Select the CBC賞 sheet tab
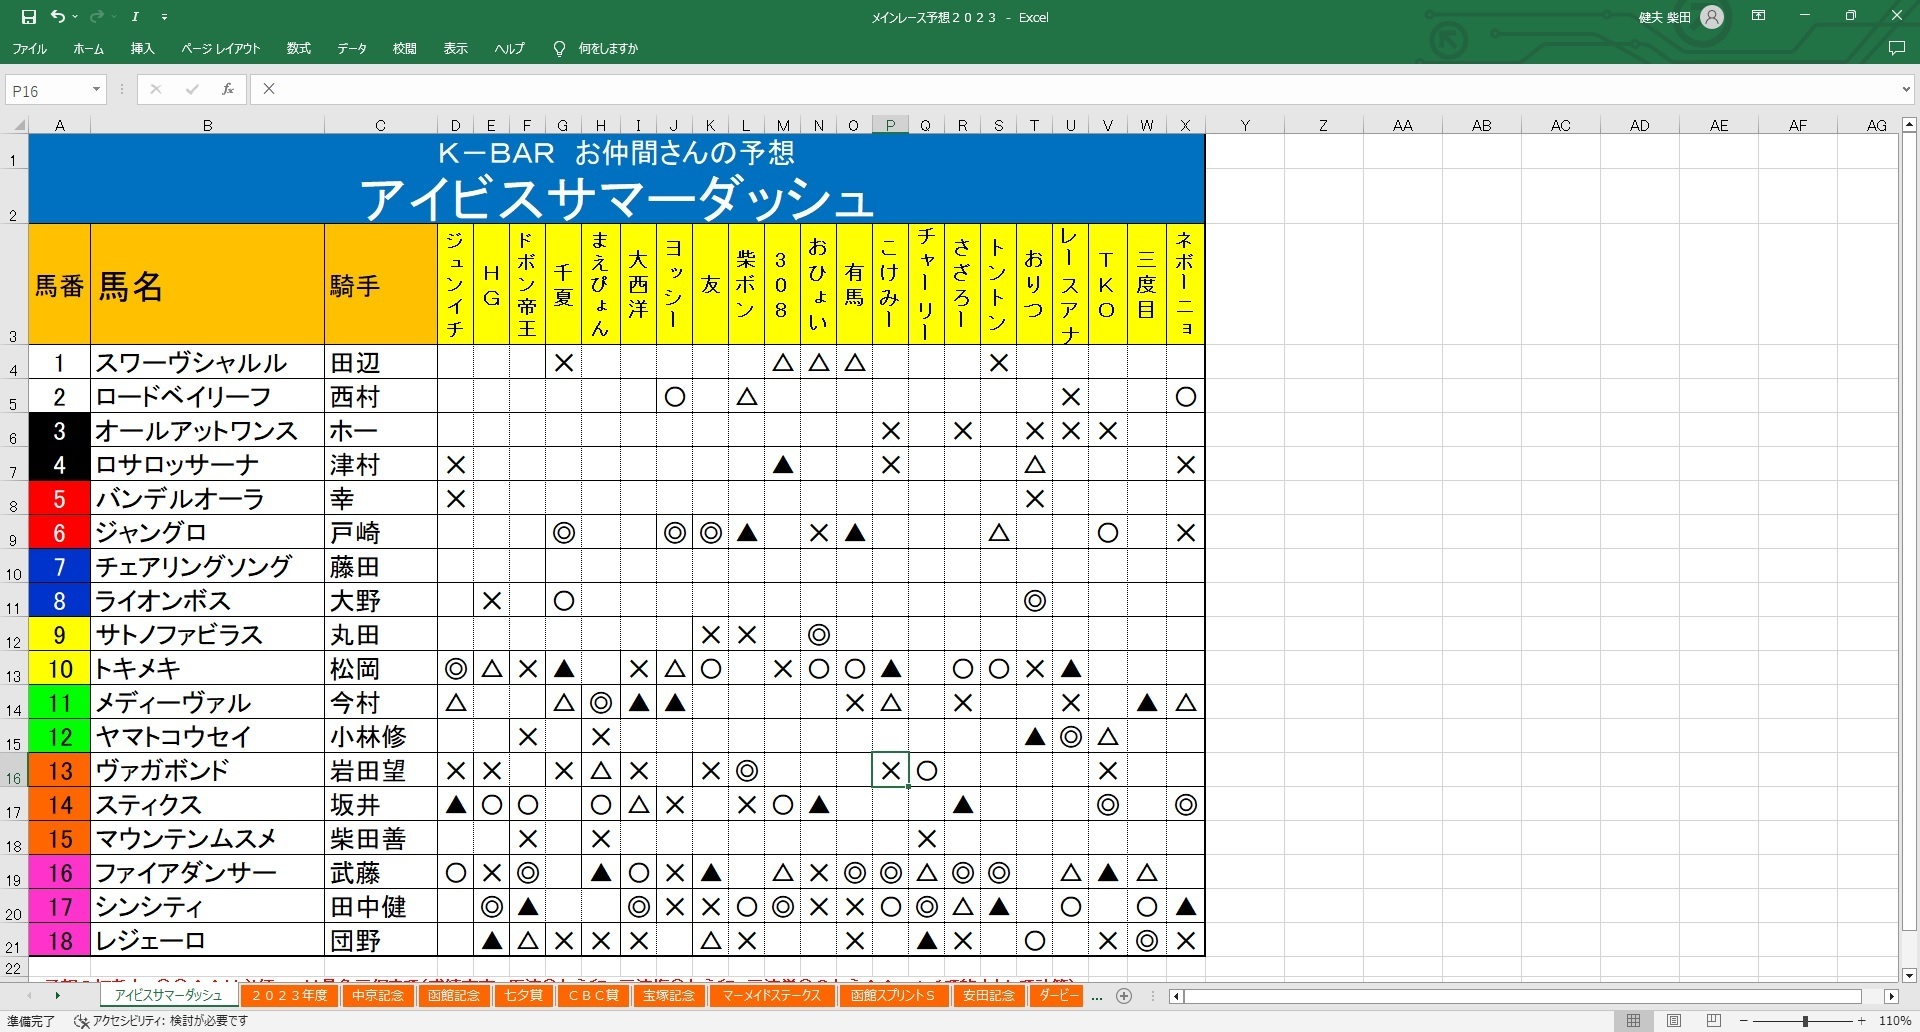 point(593,996)
